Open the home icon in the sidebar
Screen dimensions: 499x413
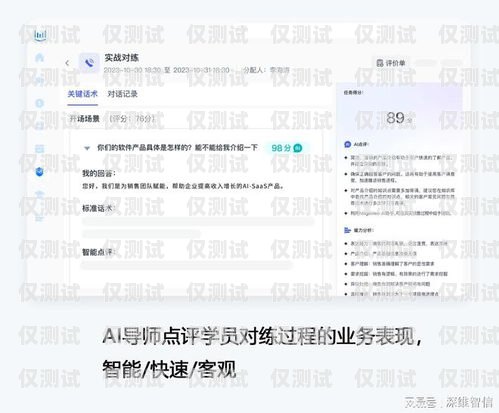point(40,58)
